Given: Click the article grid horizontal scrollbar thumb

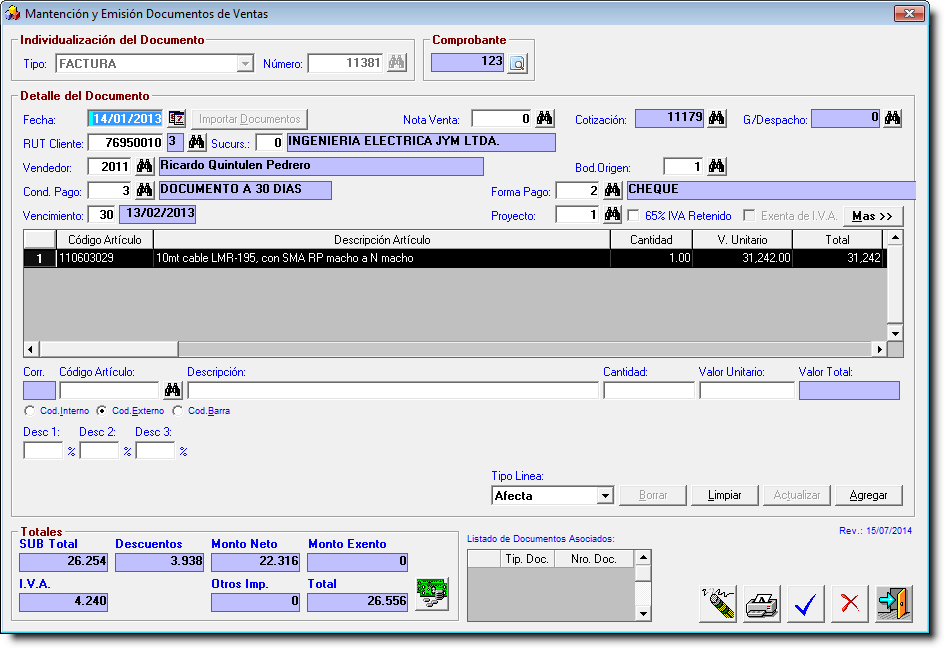Looking at the screenshot, I should click(x=109, y=349).
